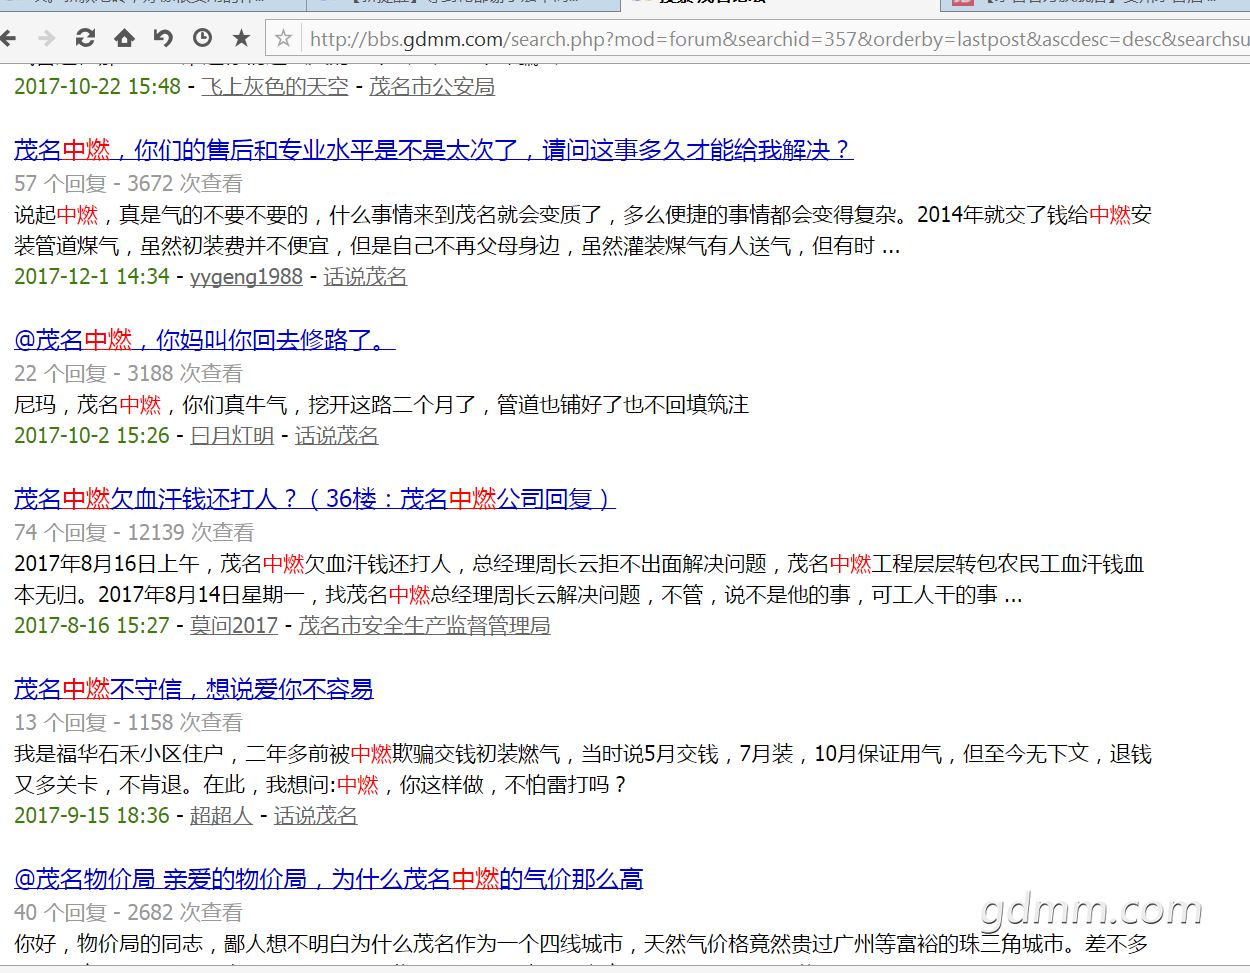Screen dimensions: 1250x973
Task: Reload the page with the refresh icon
Action: (85, 38)
